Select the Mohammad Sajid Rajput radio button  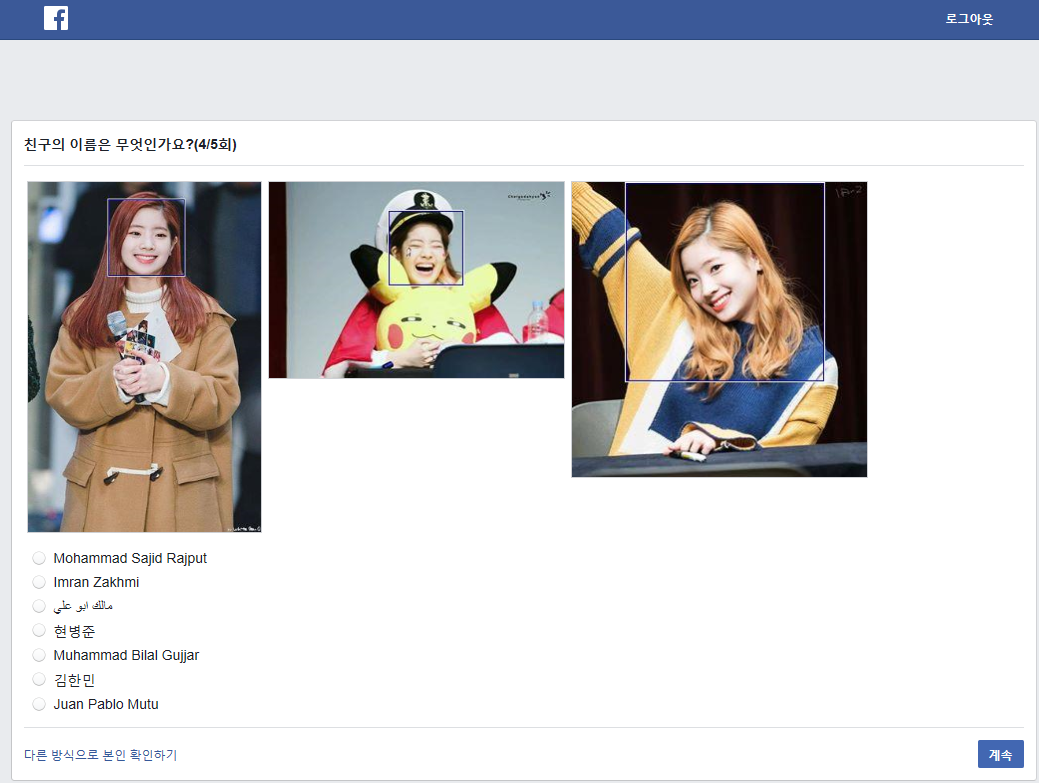click(x=39, y=558)
